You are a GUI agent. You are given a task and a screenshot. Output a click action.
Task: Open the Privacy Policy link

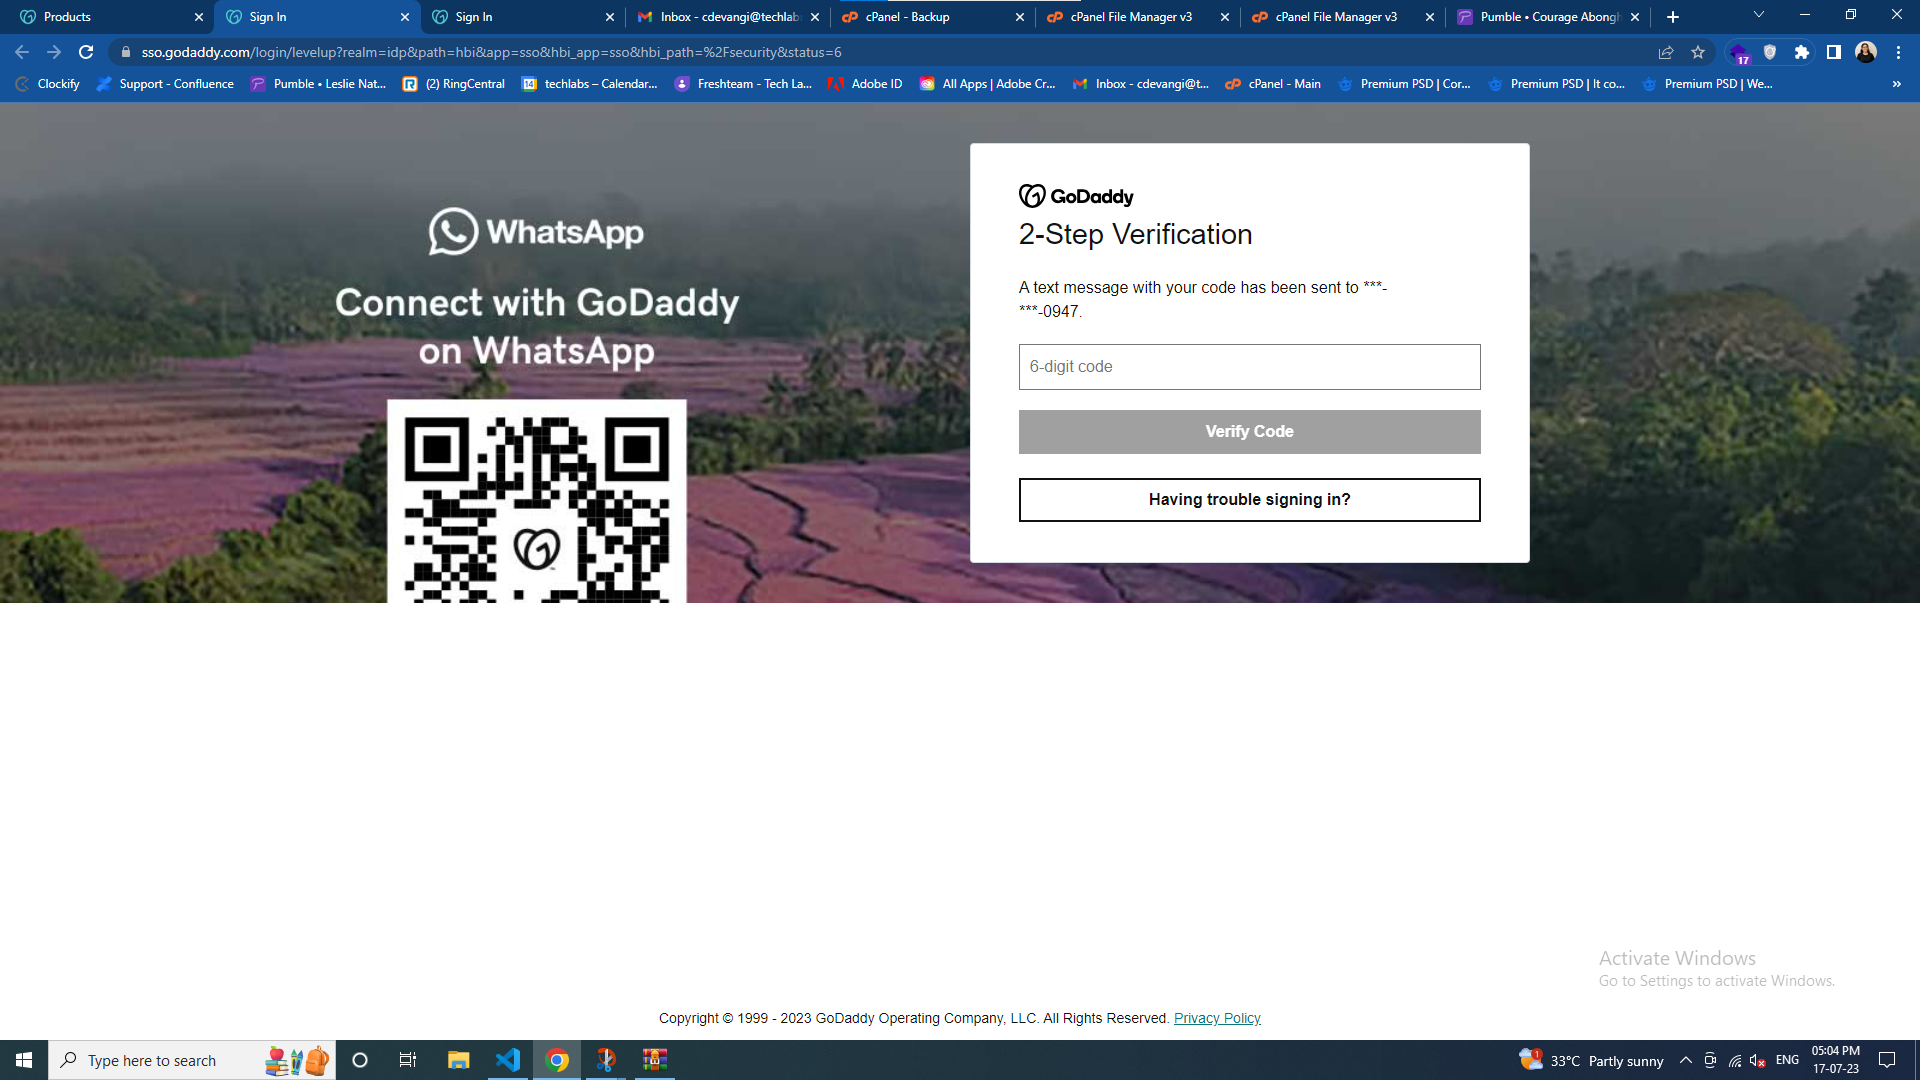tap(1217, 1018)
